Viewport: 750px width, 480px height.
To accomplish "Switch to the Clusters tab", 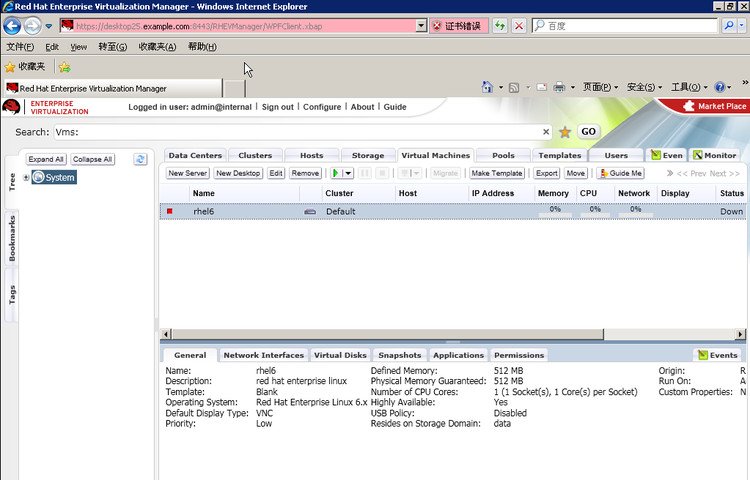I will pos(255,155).
